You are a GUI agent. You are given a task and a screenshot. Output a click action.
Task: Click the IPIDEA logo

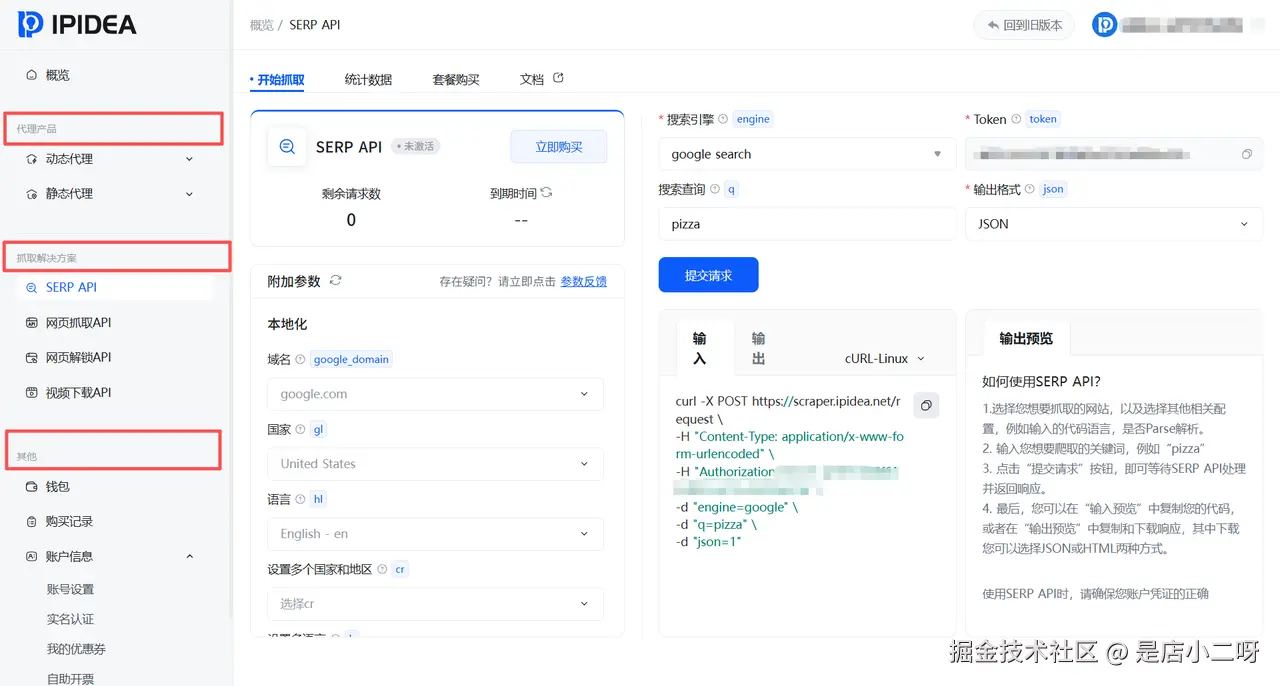(77, 25)
